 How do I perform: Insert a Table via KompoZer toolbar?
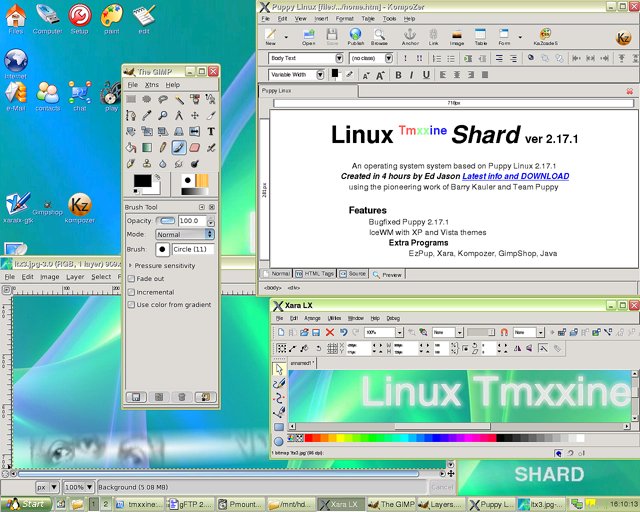480,36
